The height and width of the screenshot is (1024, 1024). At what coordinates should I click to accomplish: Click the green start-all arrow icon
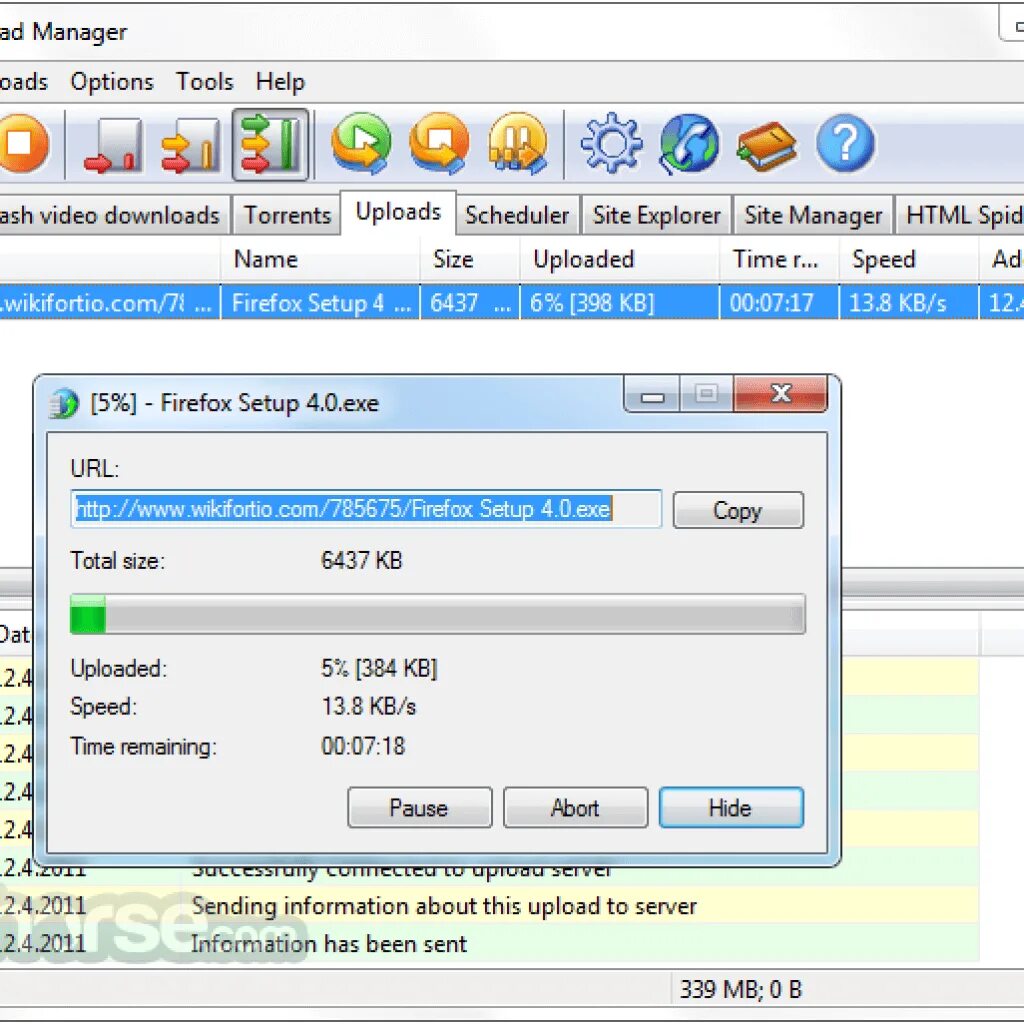pyautogui.click(x=361, y=144)
